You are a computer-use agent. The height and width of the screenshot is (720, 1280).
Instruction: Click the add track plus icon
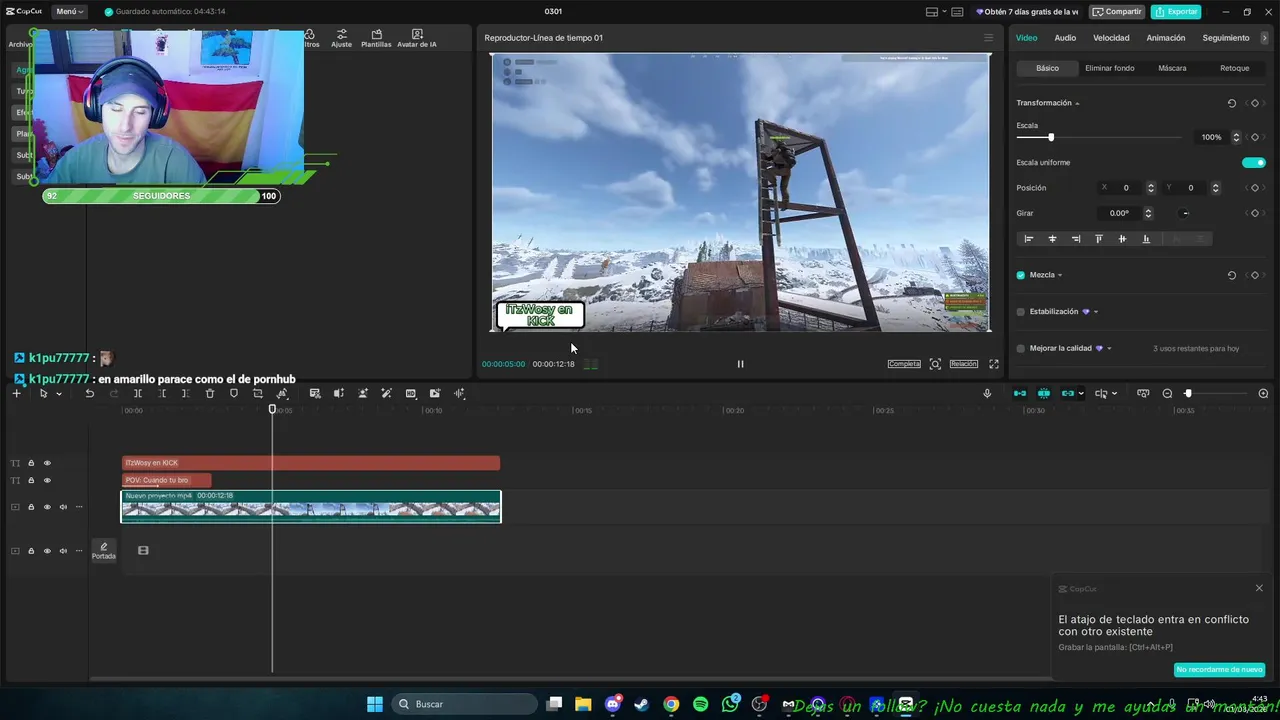click(x=16, y=394)
